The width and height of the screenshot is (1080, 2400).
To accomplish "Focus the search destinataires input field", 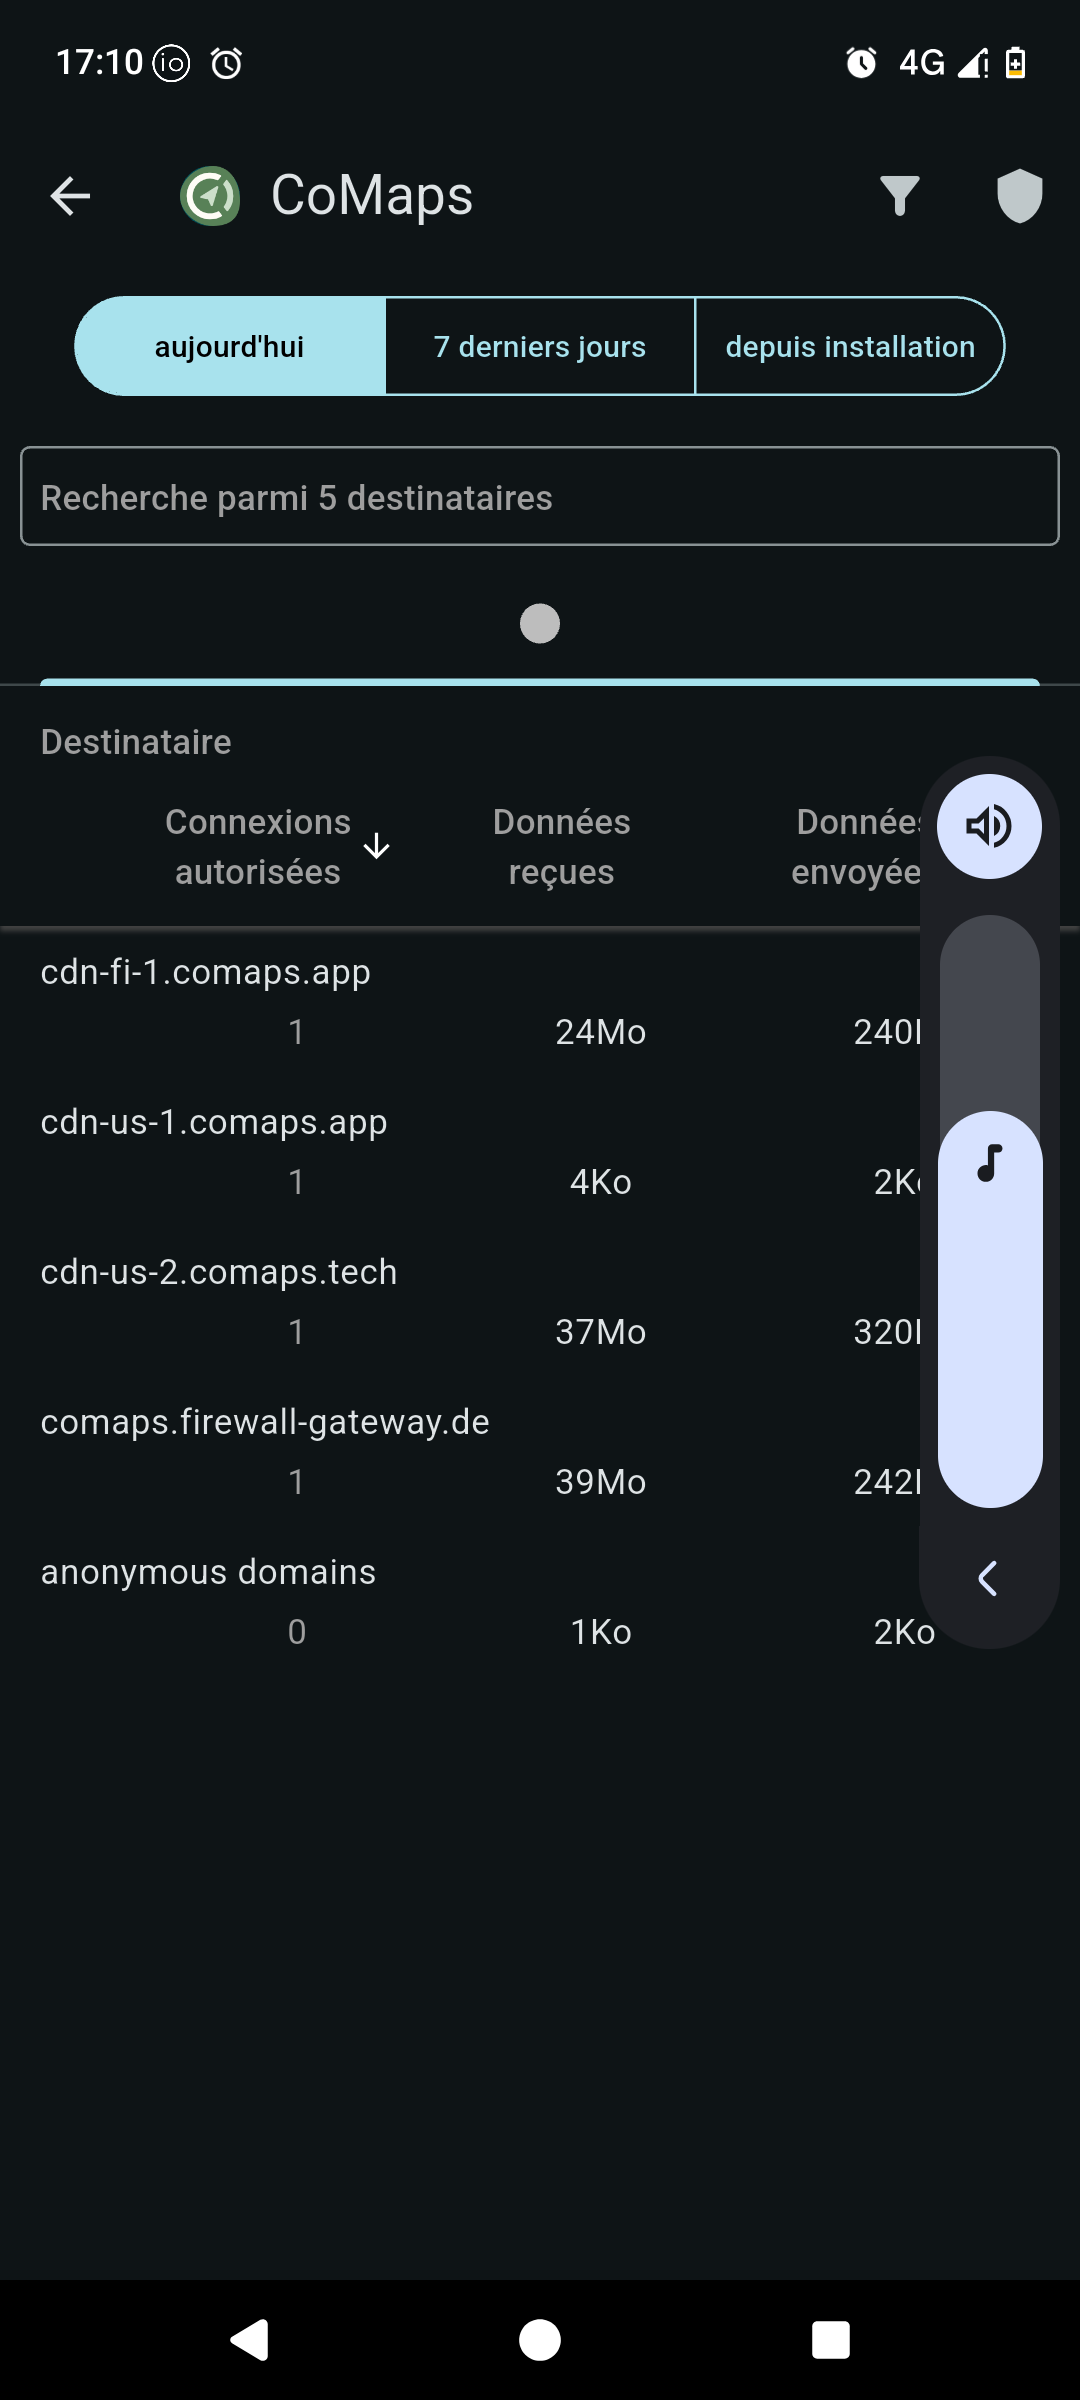I will pyautogui.click(x=540, y=497).
